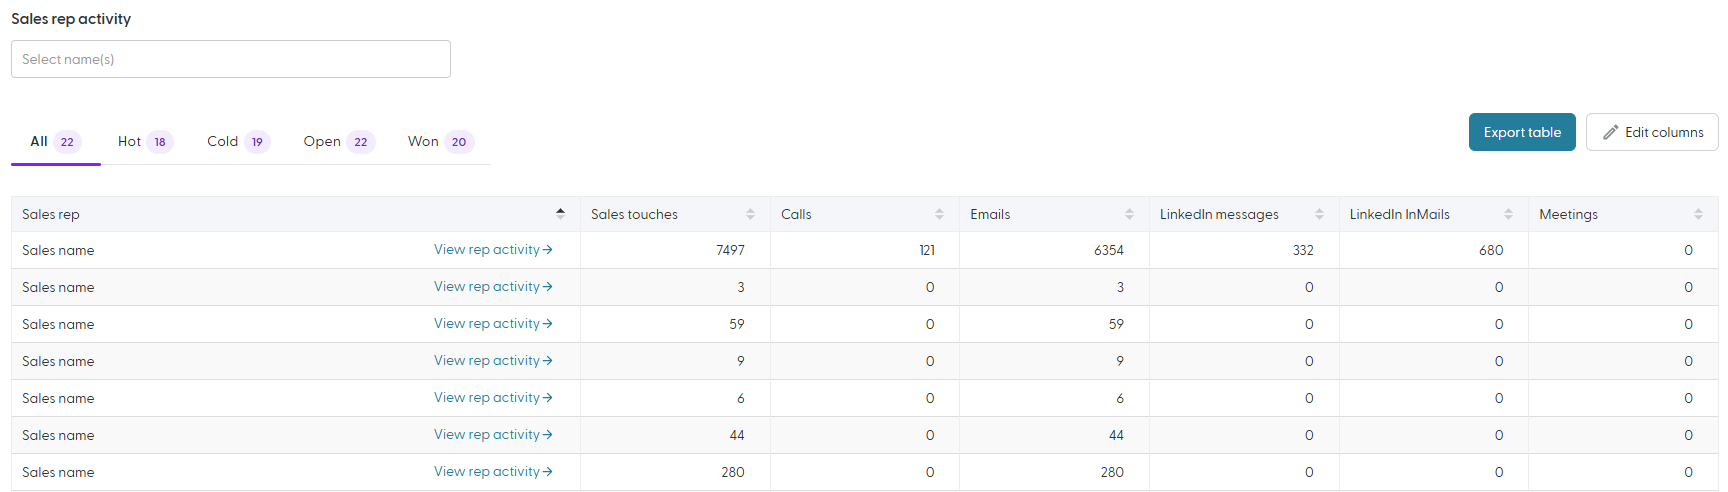
Task: Switch to the All tab
Action: [56, 142]
